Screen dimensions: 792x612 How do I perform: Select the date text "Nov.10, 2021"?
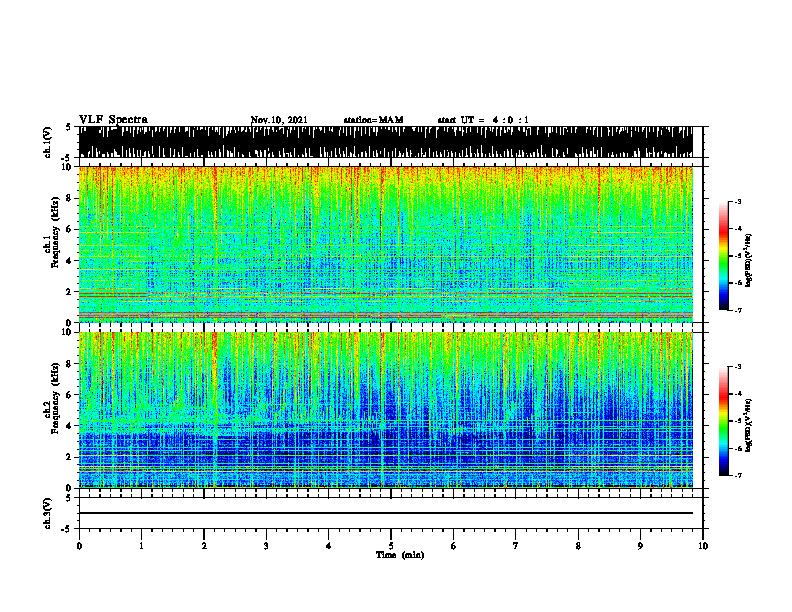tap(279, 120)
